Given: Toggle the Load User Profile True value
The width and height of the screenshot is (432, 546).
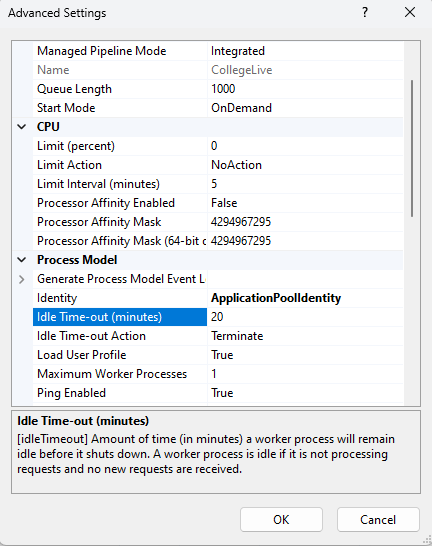Looking at the screenshot, I should [x=305, y=355].
